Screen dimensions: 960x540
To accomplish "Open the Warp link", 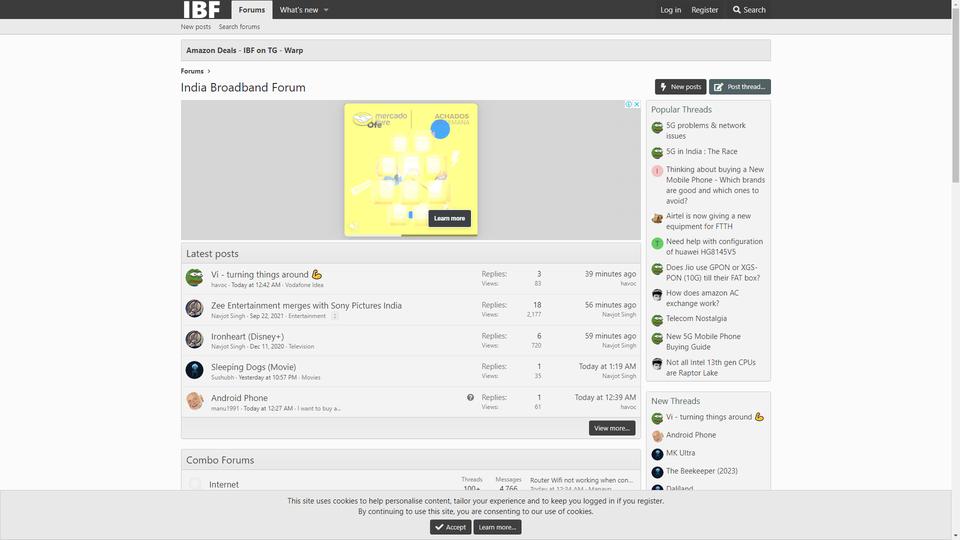I will pos(293,50).
